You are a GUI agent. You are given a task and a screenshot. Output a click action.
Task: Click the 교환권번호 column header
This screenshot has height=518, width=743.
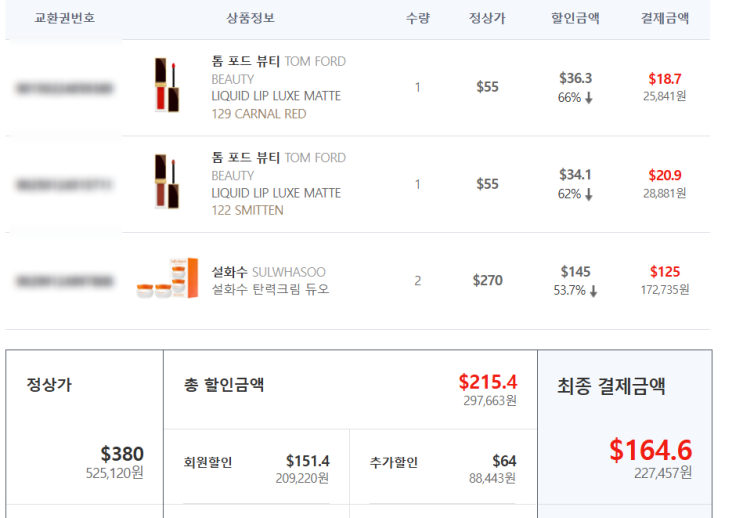pos(65,18)
